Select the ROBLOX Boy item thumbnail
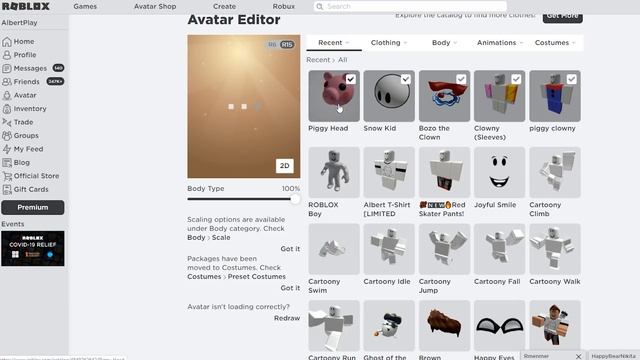Image resolution: width=640 pixels, height=360 pixels. tap(334, 173)
